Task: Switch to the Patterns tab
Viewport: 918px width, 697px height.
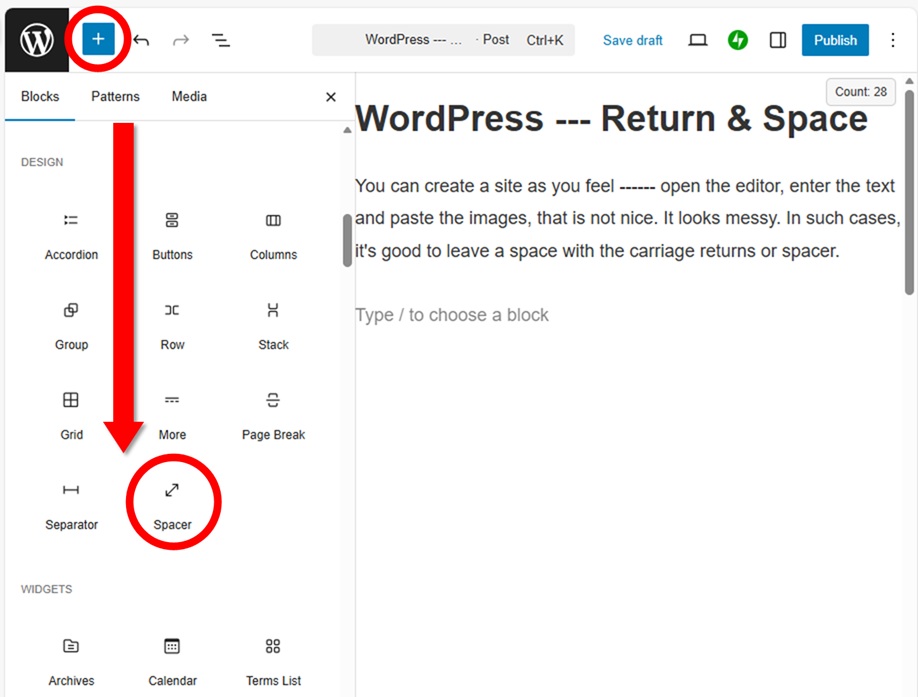Action: [115, 97]
